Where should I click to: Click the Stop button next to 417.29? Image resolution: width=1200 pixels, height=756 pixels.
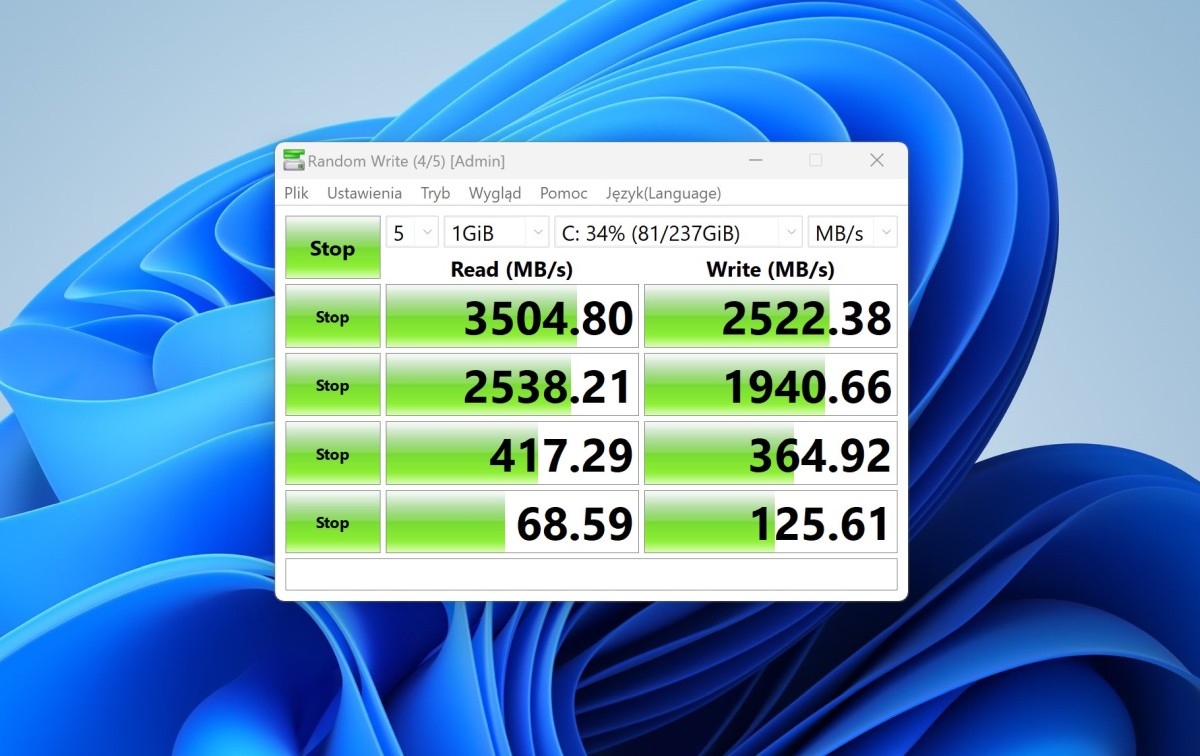coord(332,454)
